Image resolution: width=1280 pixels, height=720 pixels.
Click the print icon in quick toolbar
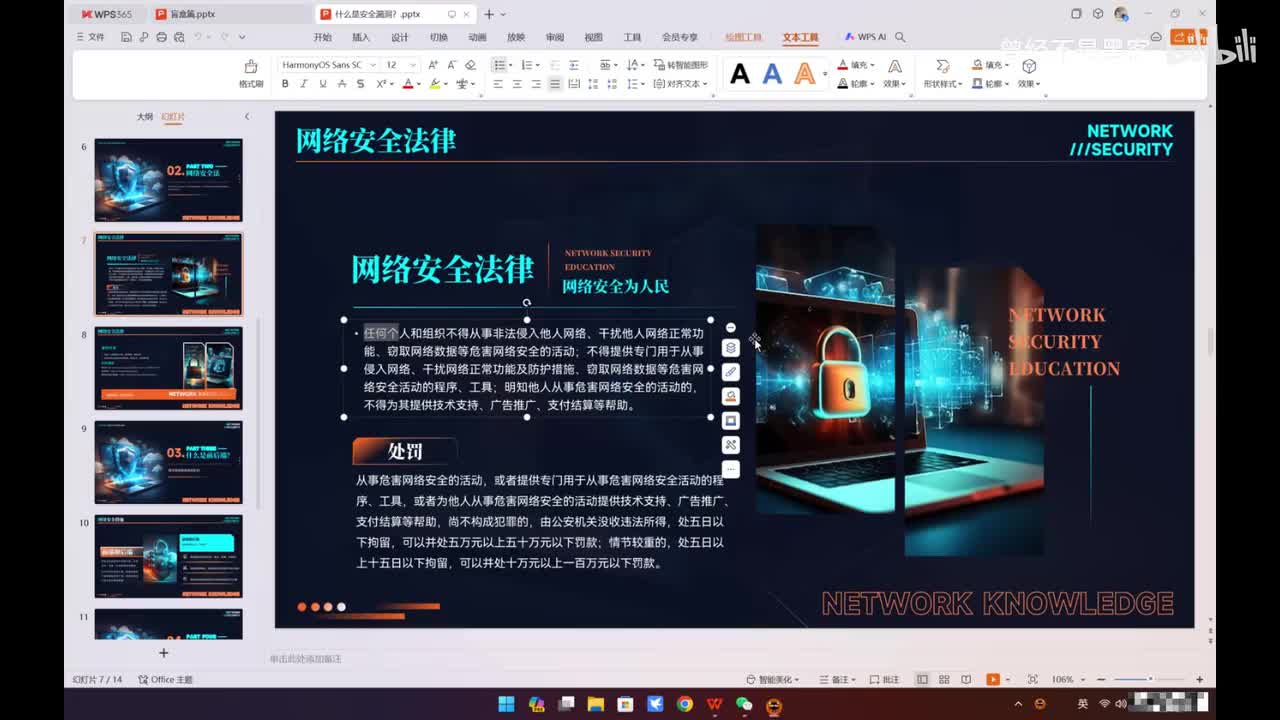click(160, 37)
